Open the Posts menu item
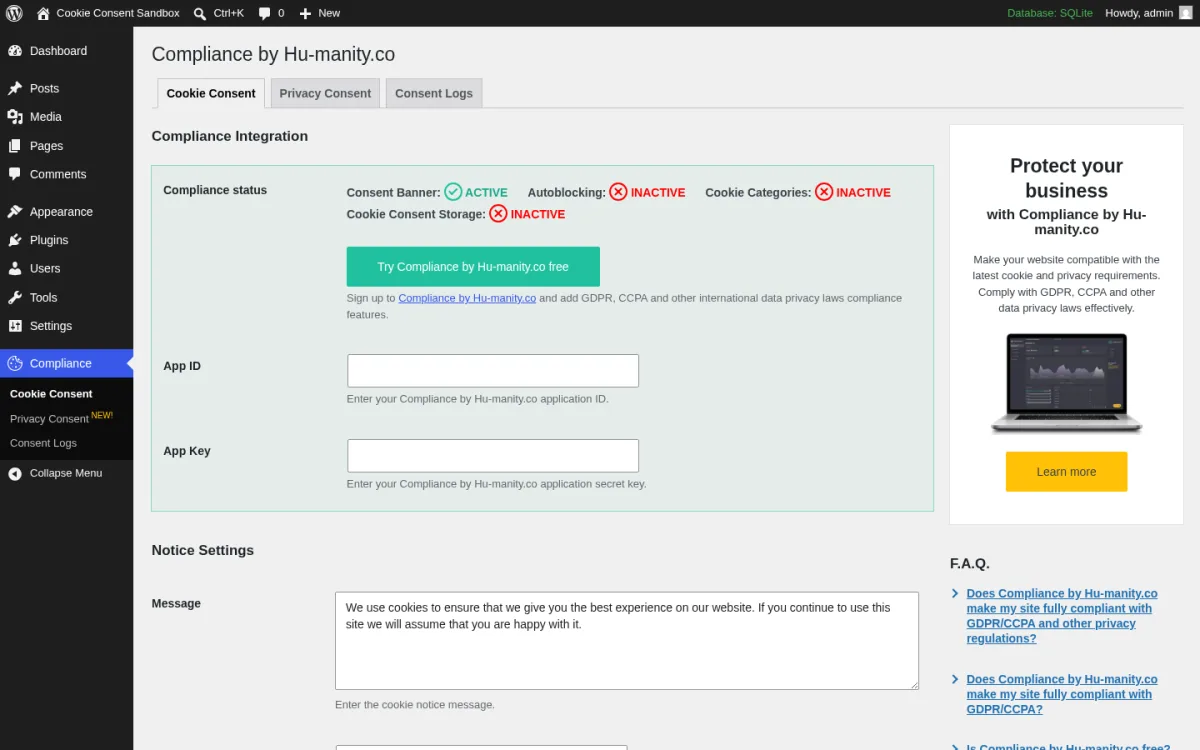The height and width of the screenshot is (750, 1200). coord(66,88)
